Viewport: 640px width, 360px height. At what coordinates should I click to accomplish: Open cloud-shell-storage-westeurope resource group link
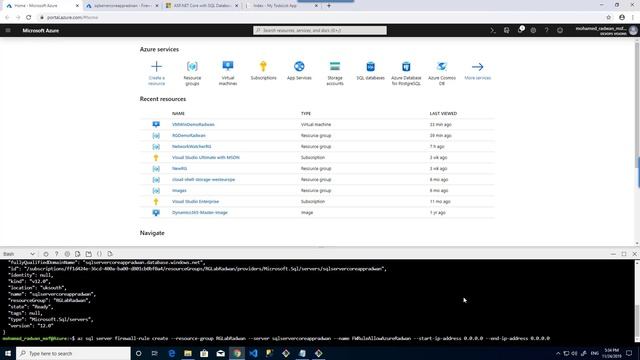coord(203,180)
